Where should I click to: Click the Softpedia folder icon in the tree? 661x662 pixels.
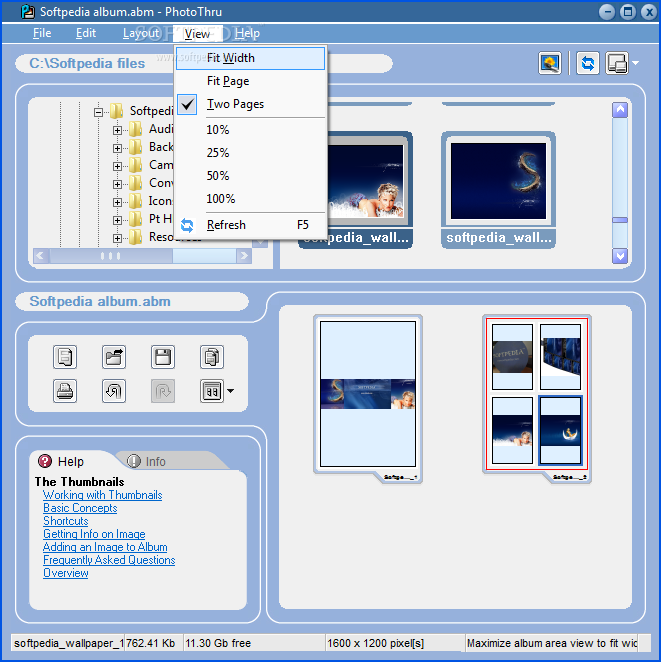[116, 111]
